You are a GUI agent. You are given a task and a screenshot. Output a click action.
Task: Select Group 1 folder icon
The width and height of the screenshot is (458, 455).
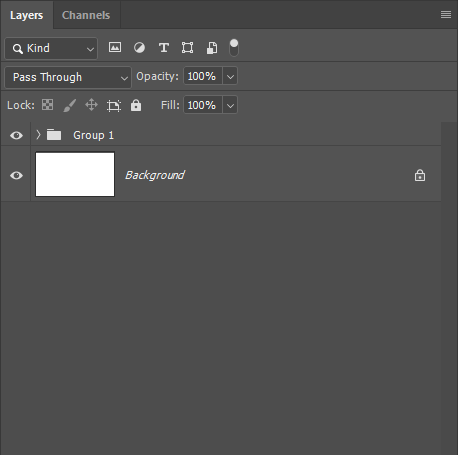tap(54, 135)
